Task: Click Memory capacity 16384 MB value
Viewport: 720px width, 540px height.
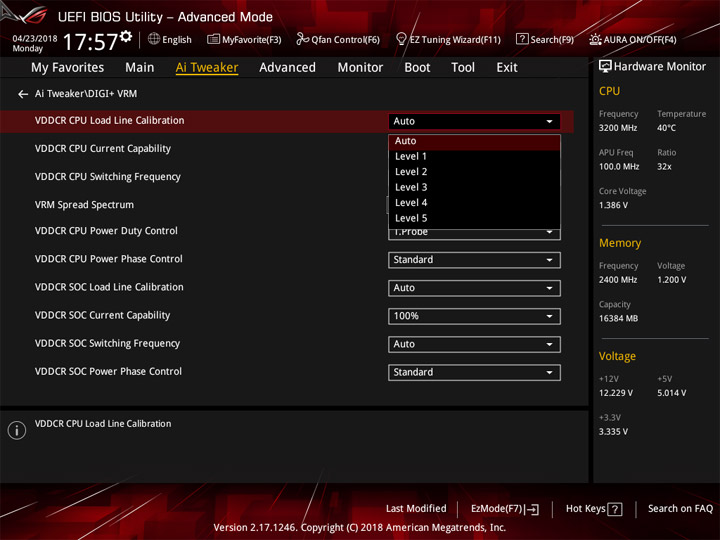Action: click(618, 318)
